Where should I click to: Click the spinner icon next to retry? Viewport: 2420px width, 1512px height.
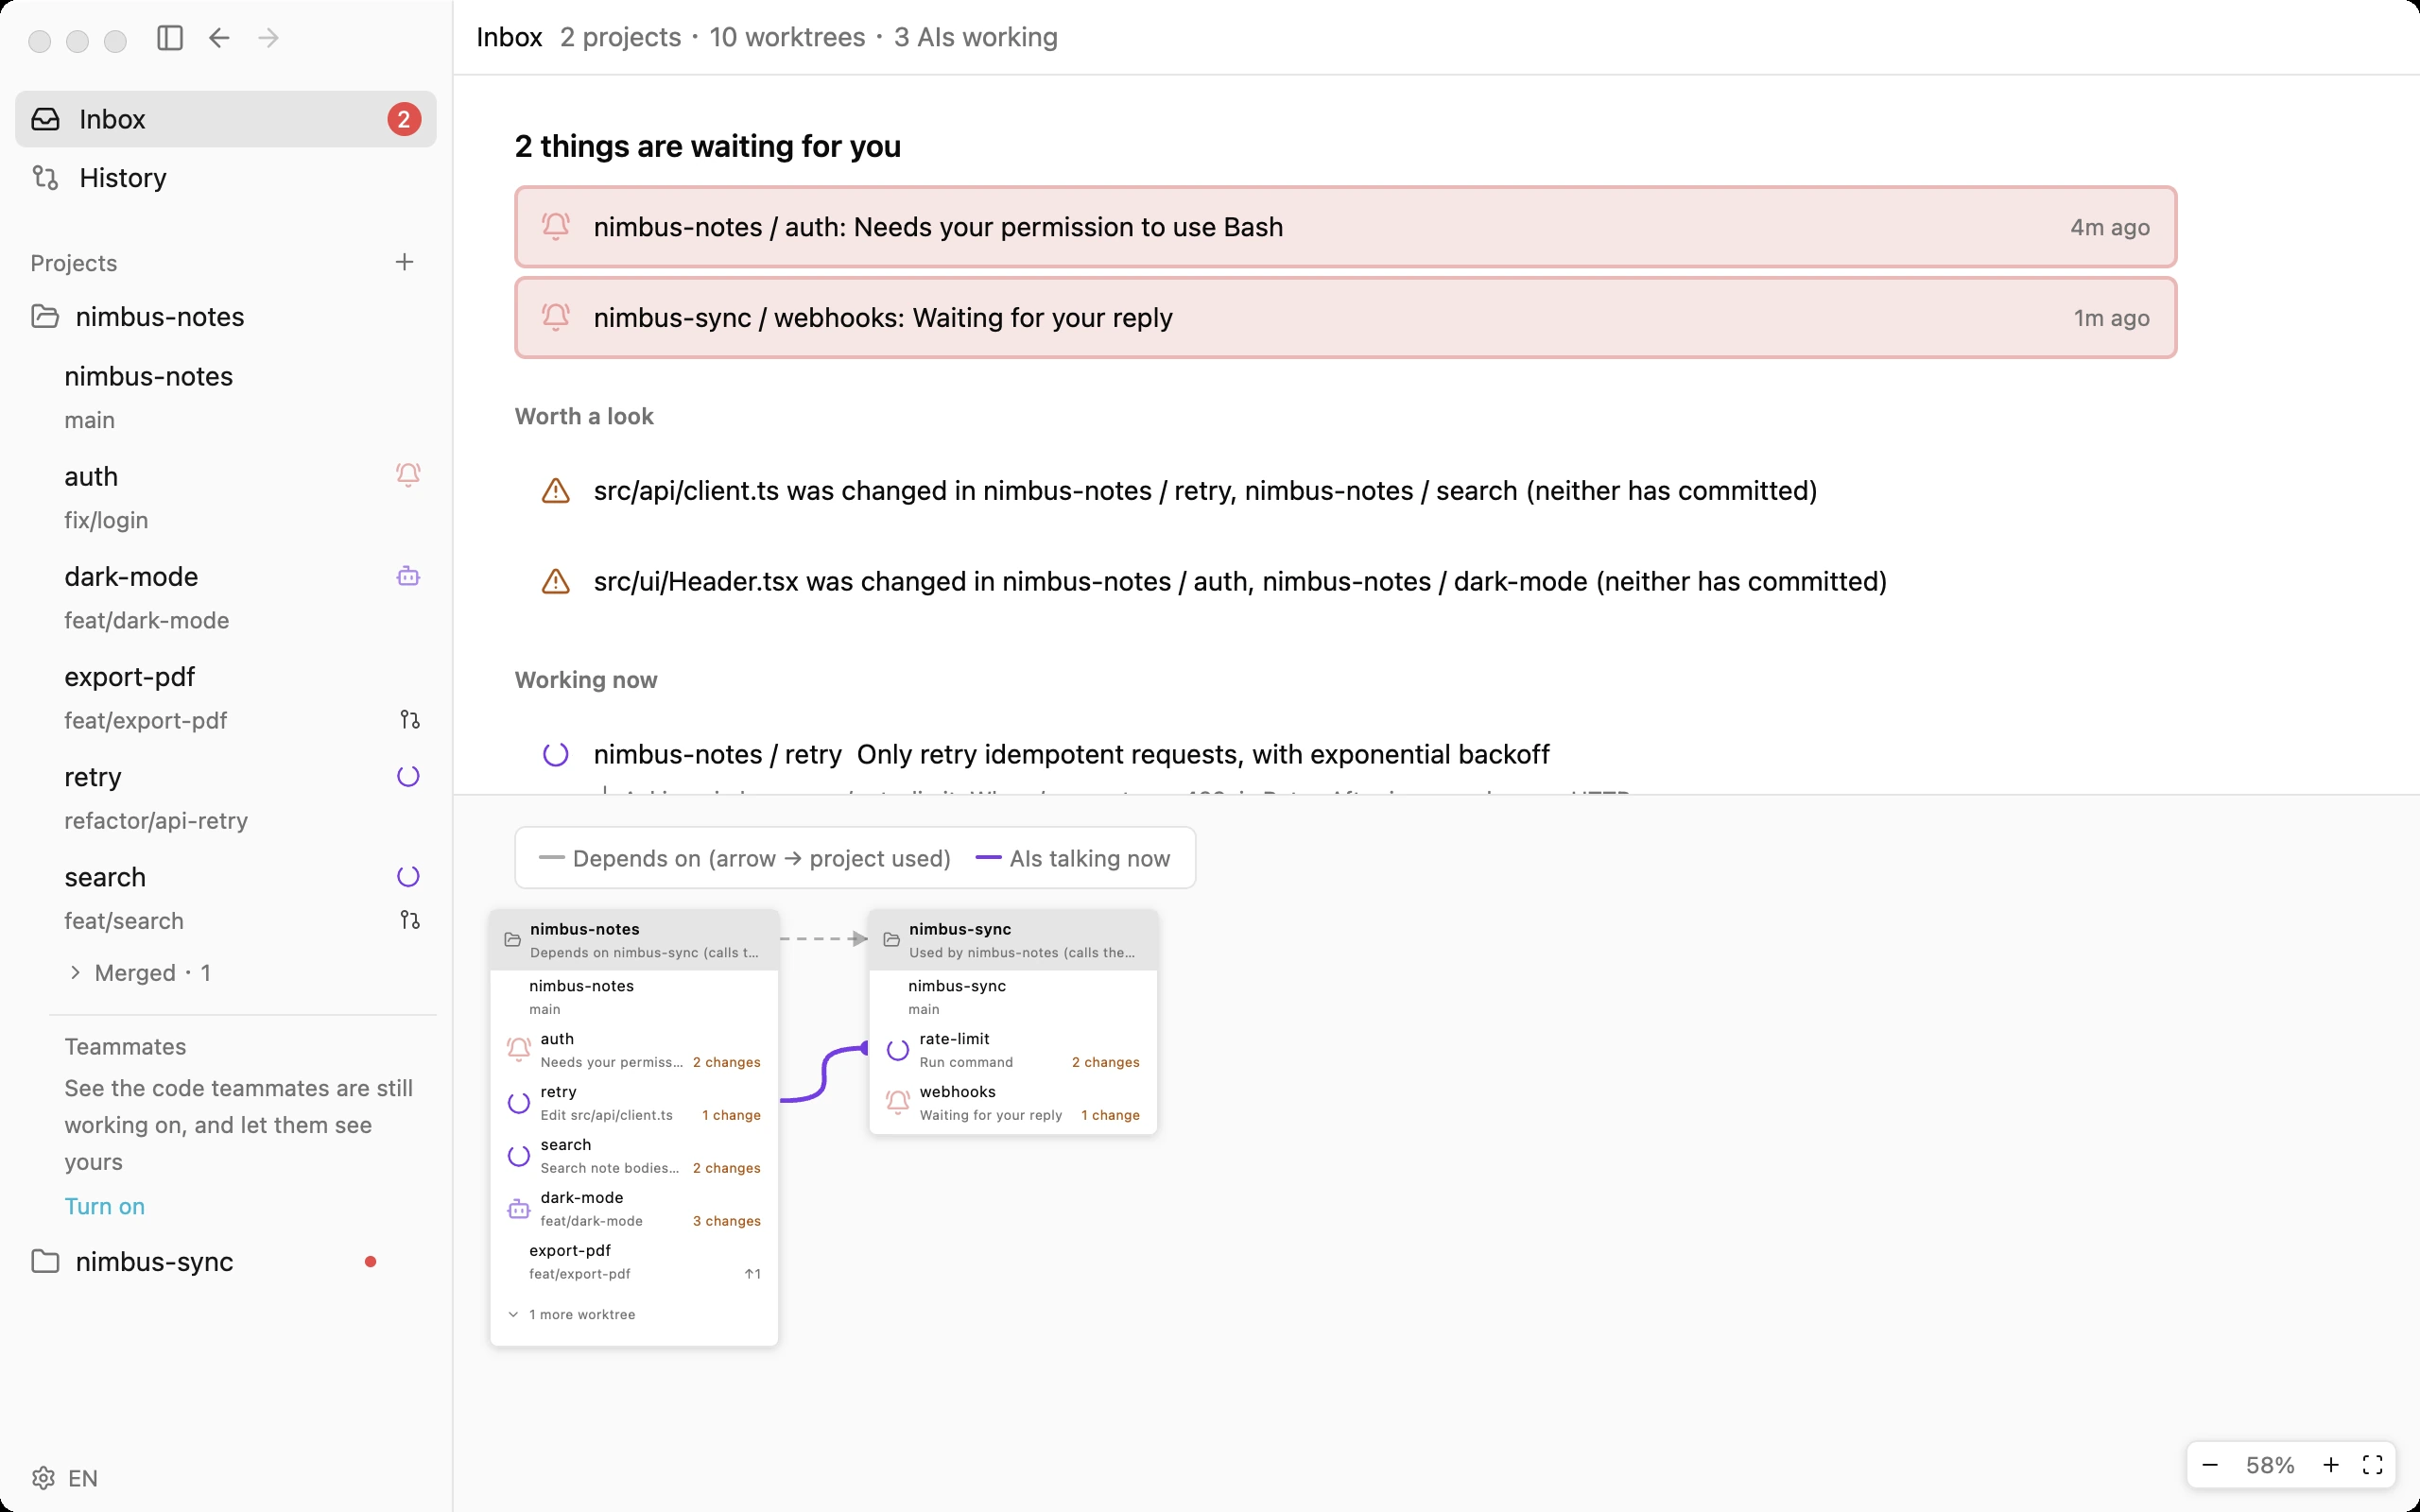[x=408, y=776]
